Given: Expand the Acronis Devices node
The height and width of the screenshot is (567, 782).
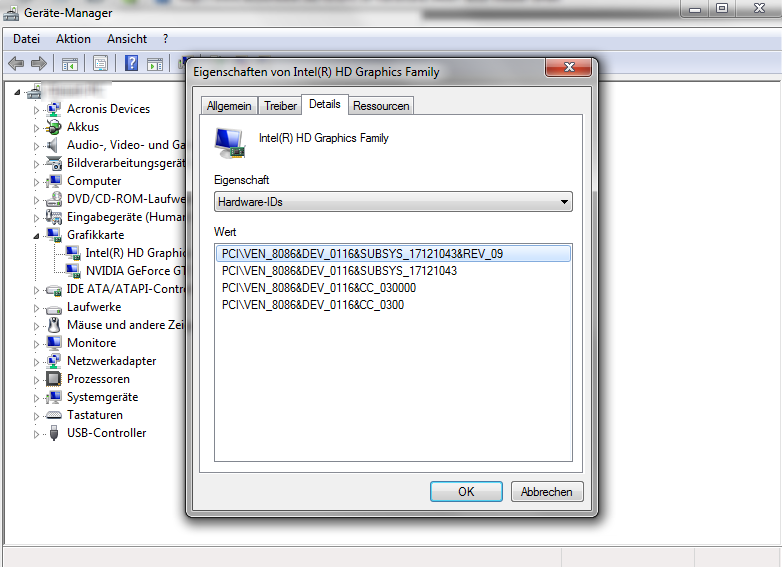Looking at the screenshot, I should tap(36, 110).
